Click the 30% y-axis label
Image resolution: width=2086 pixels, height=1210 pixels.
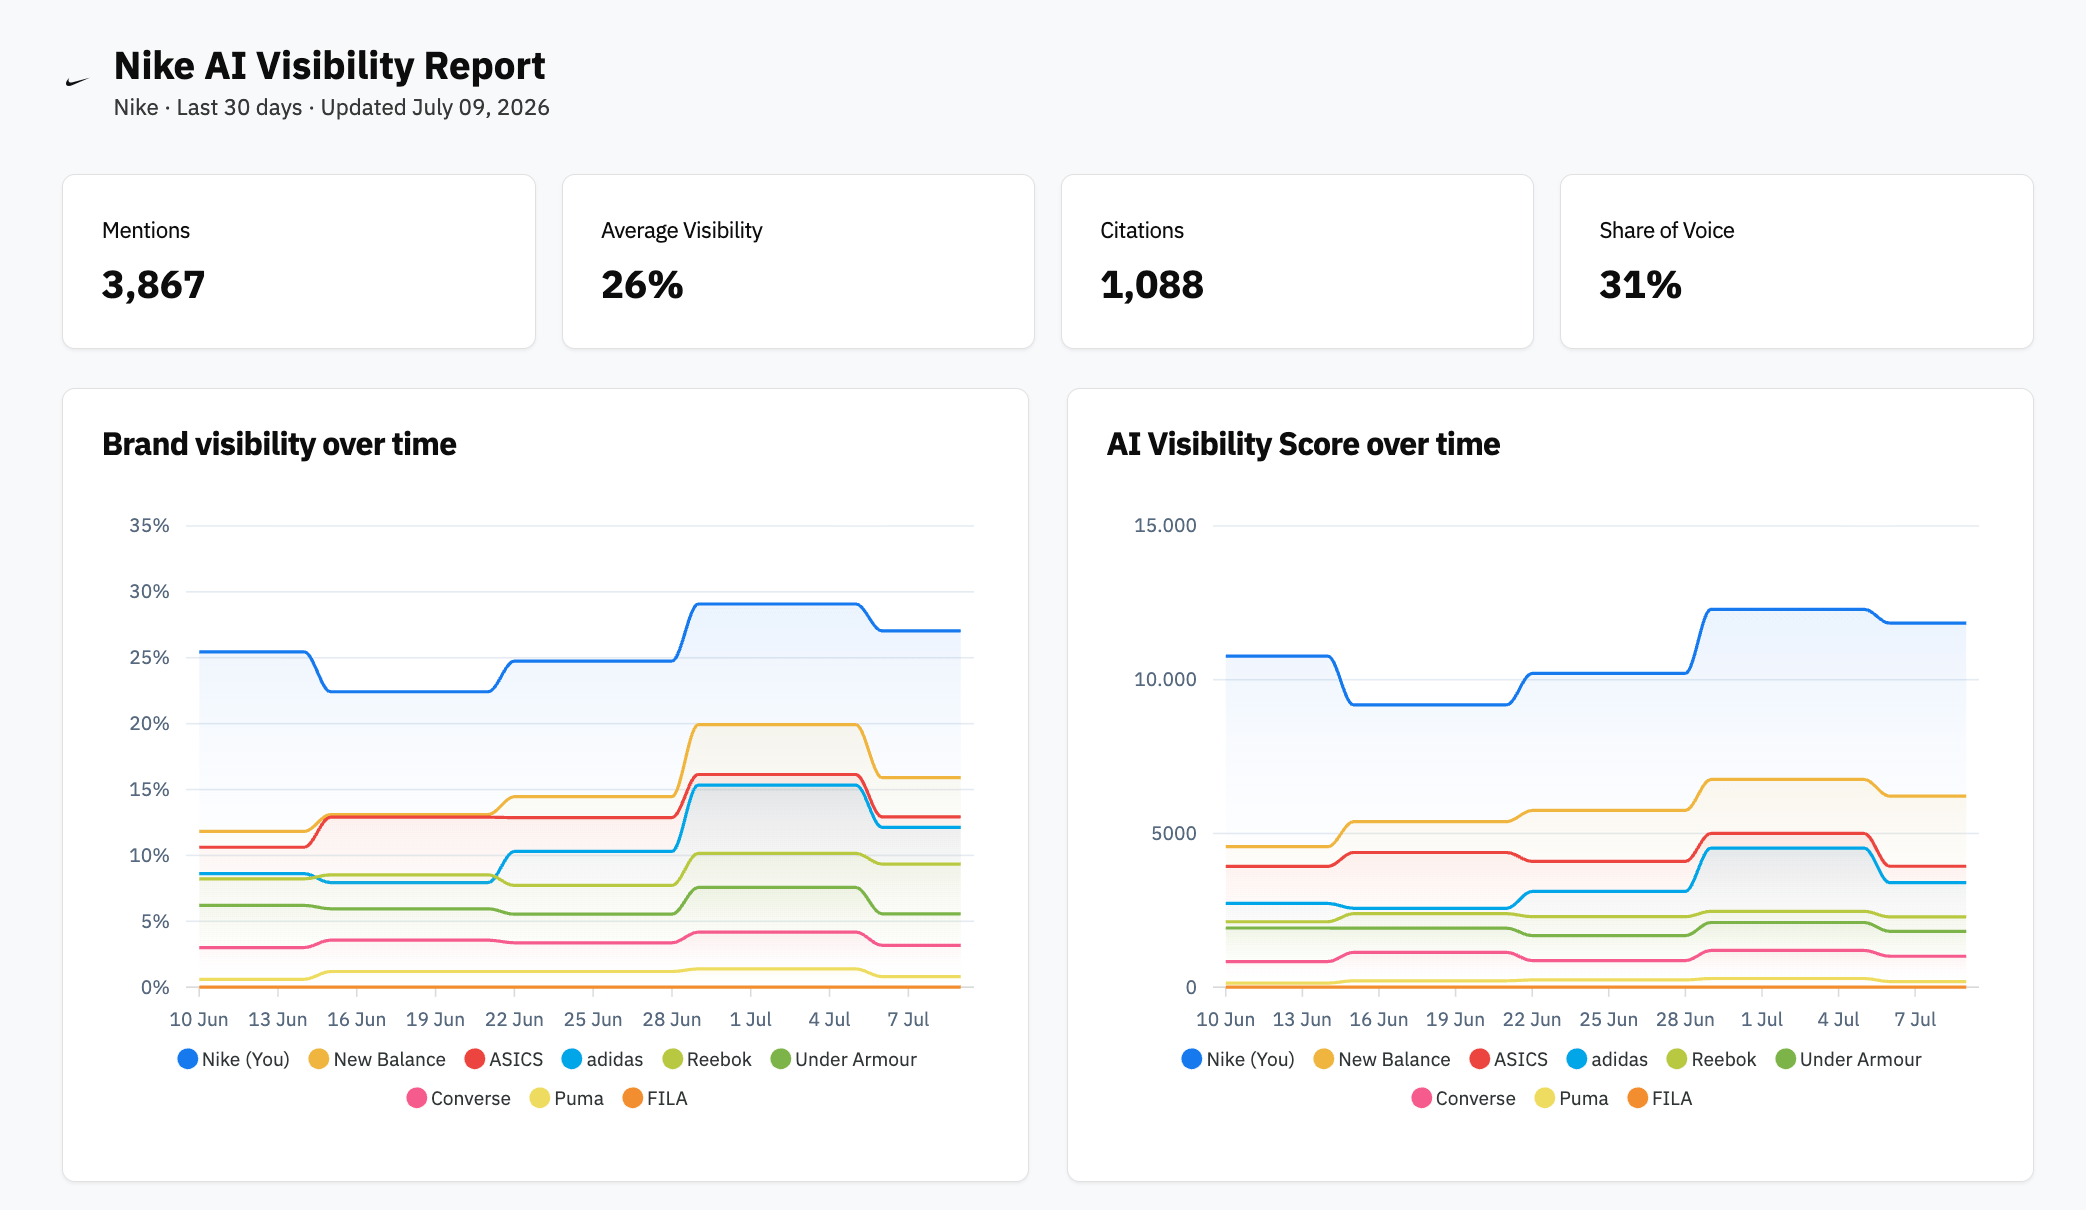point(149,592)
